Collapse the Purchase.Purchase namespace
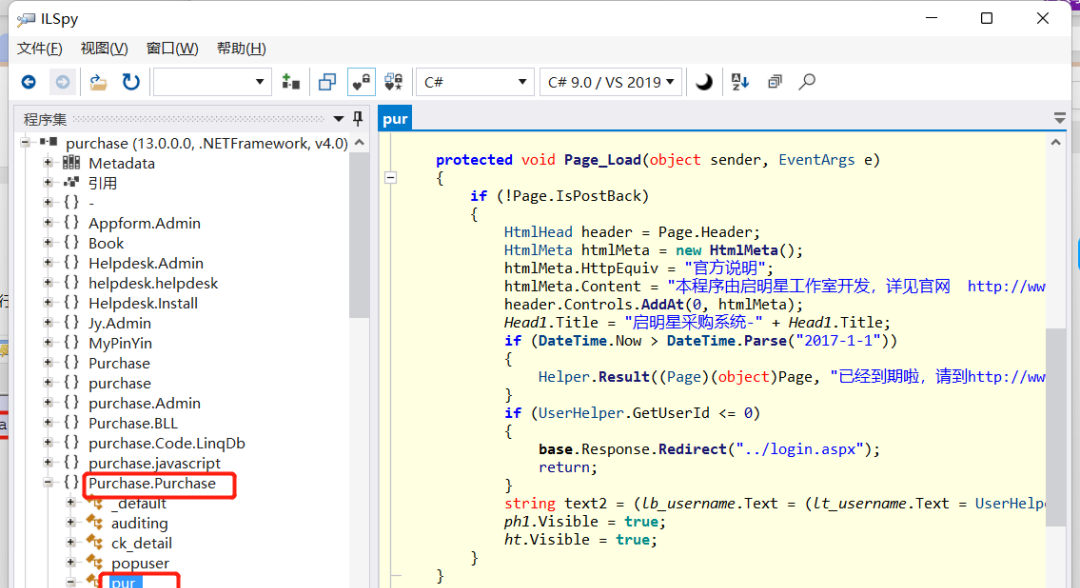The height and width of the screenshot is (588, 1080). click(48, 482)
